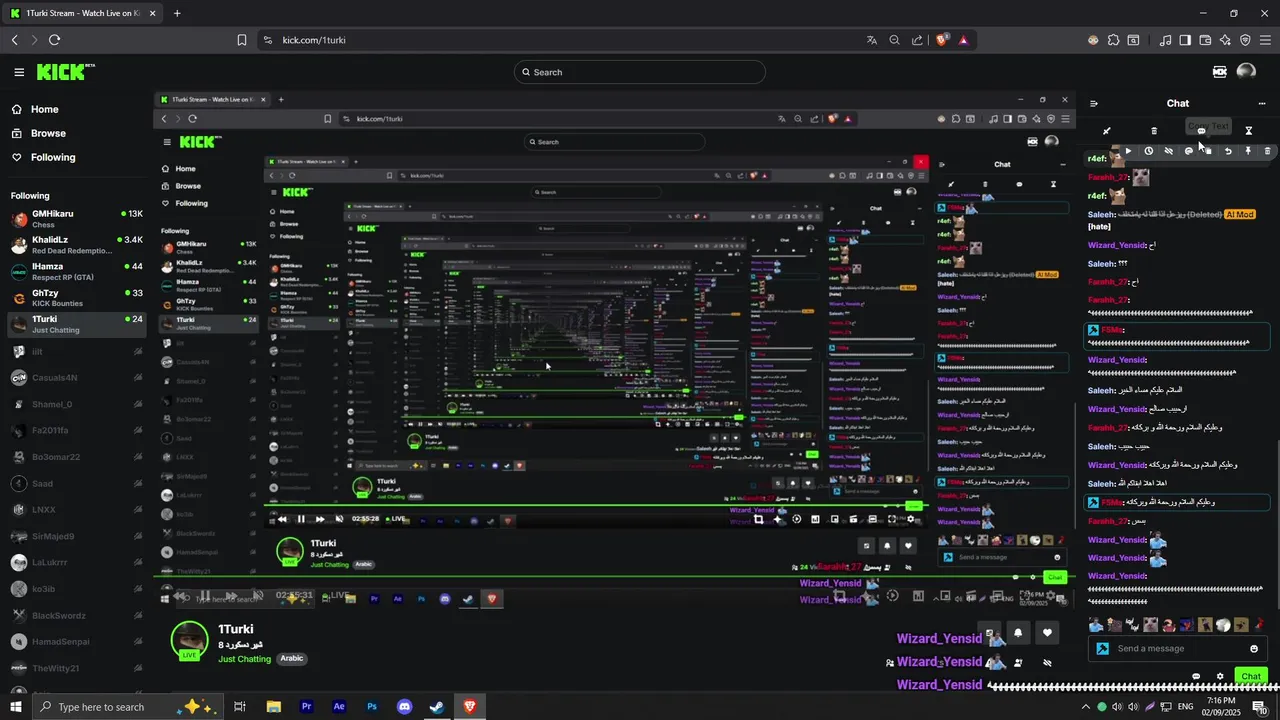Click crossed-eye icon on r4ef message hover bar
The image size is (1280, 720).
pos(1168,151)
